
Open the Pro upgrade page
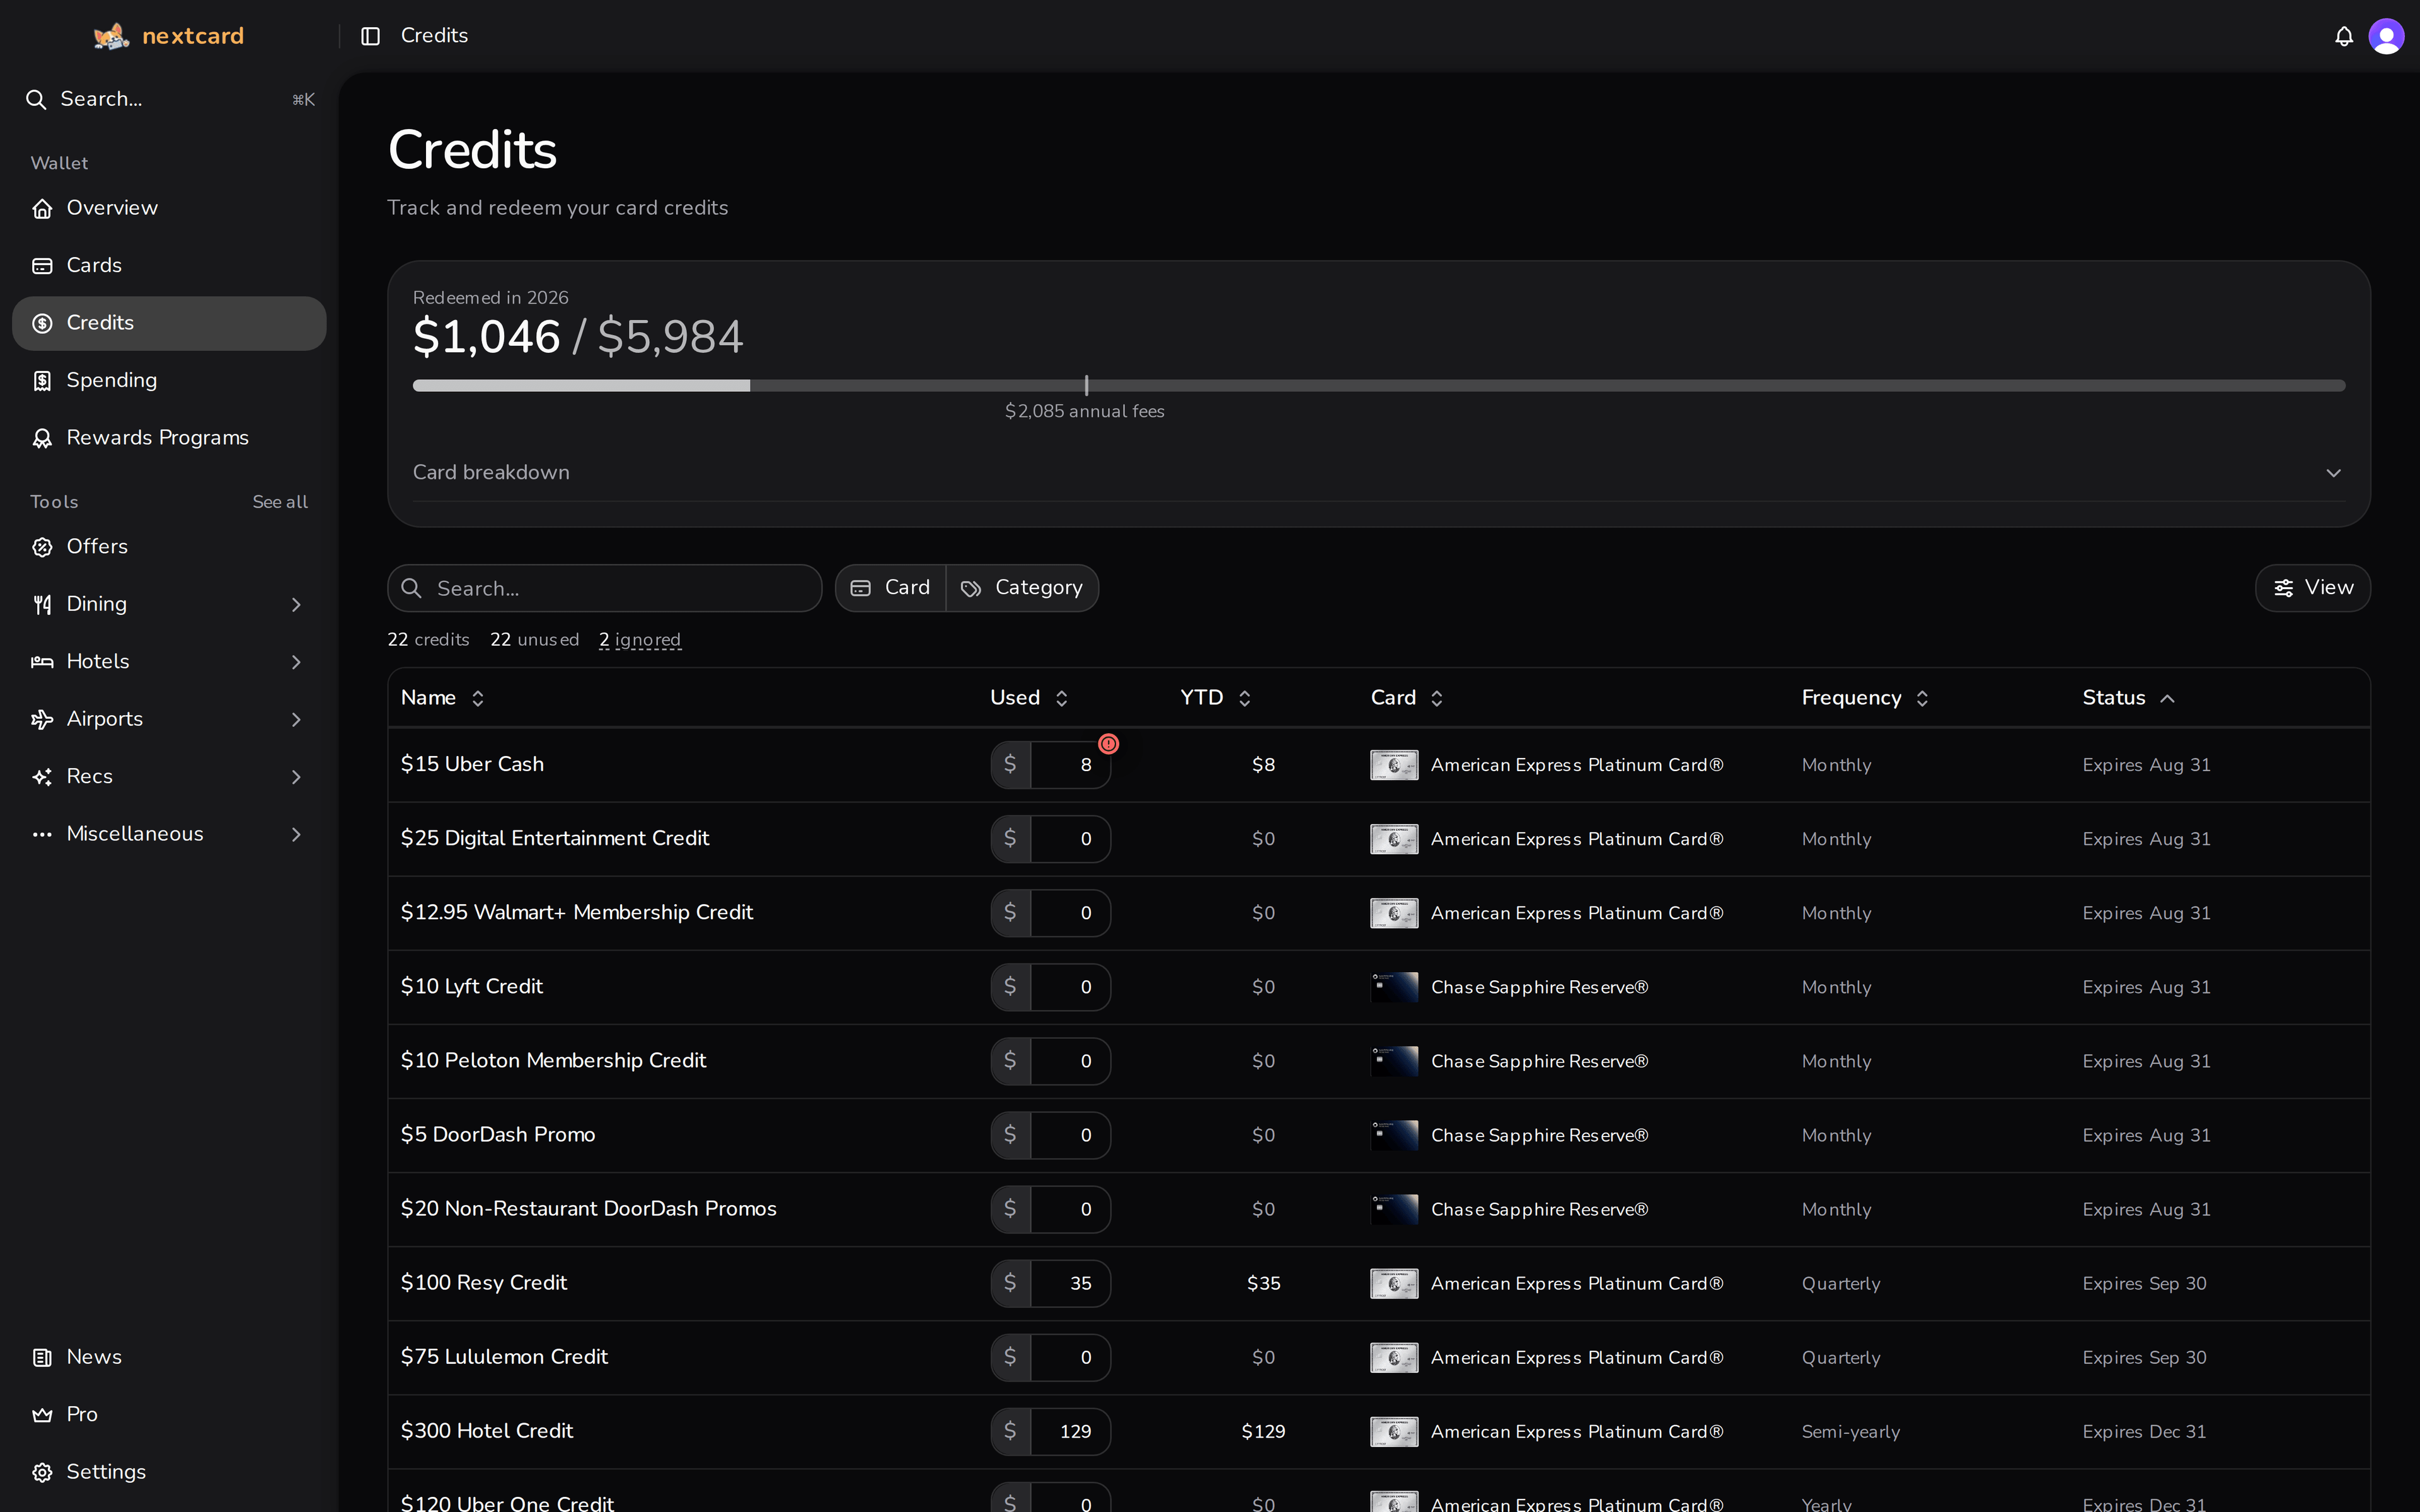[169, 1415]
